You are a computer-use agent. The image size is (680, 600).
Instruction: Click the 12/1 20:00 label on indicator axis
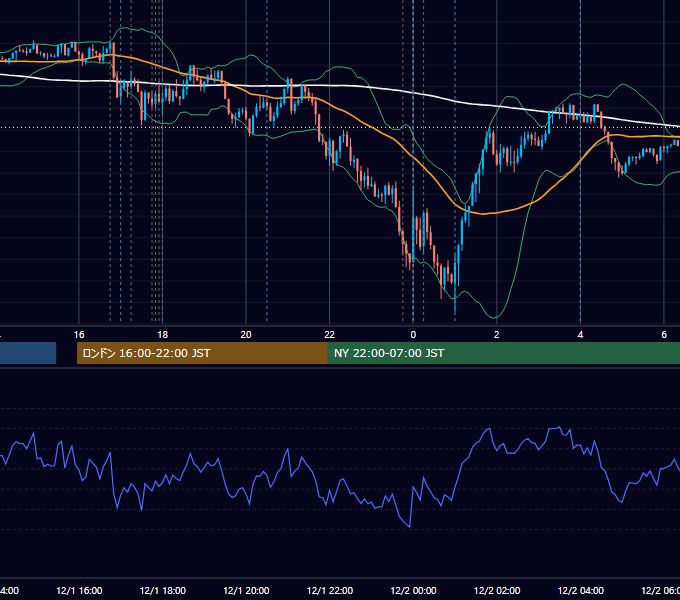point(246,590)
